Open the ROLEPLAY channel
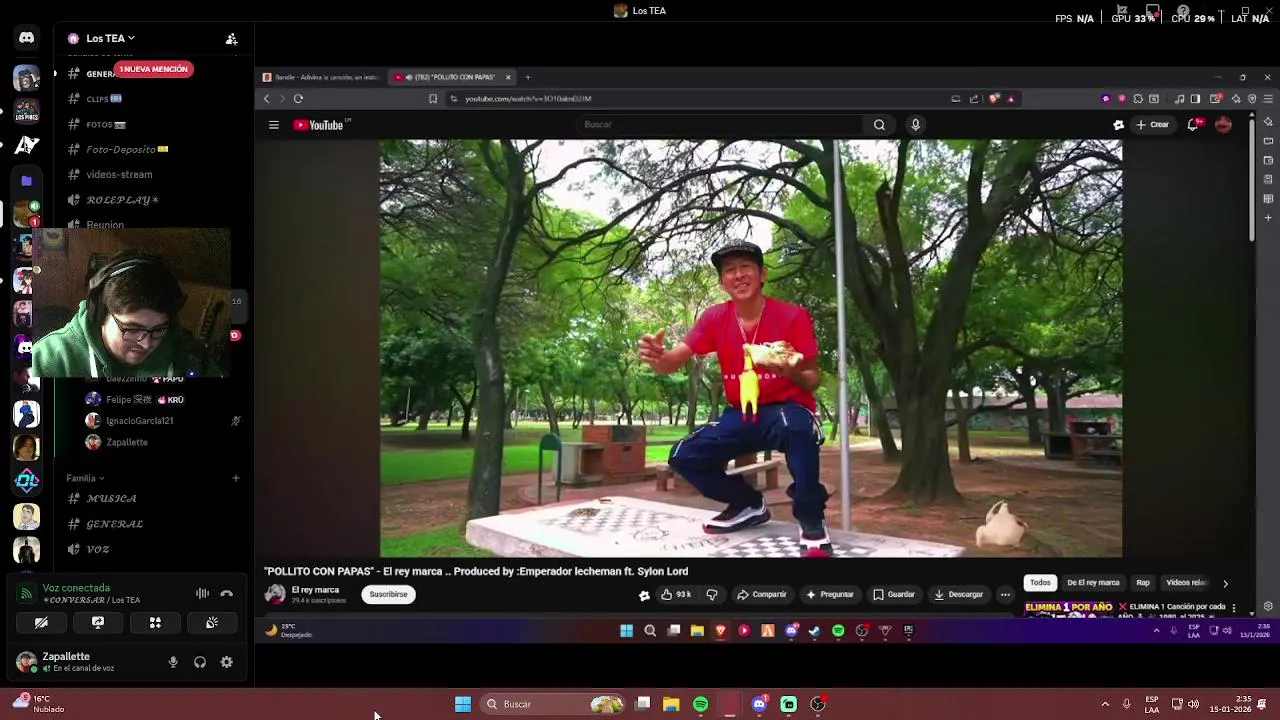Image resolution: width=1280 pixels, height=720 pixels. click(122, 200)
